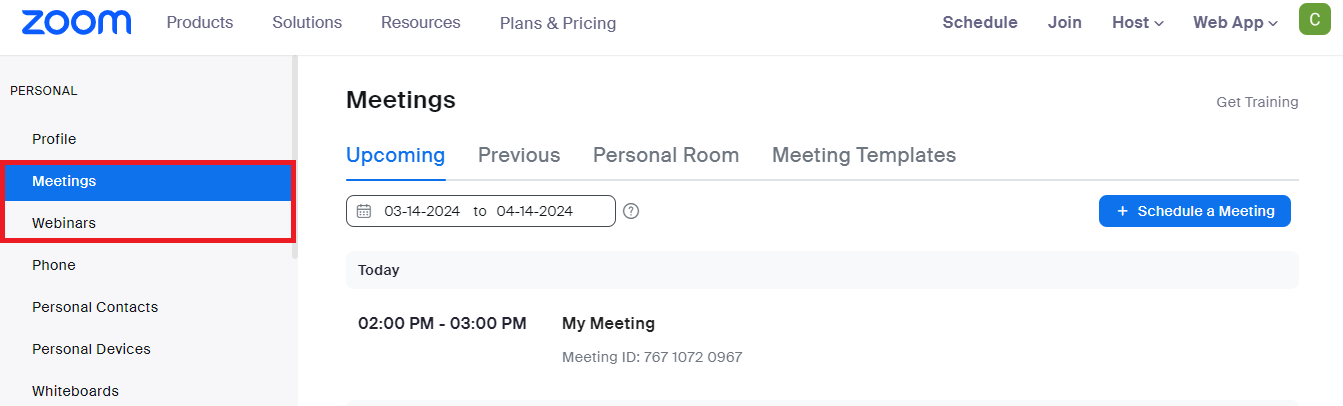Image resolution: width=1343 pixels, height=406 pixels.
Task: Open the green C profile avatar
Action: click(x=1314, y=19)
